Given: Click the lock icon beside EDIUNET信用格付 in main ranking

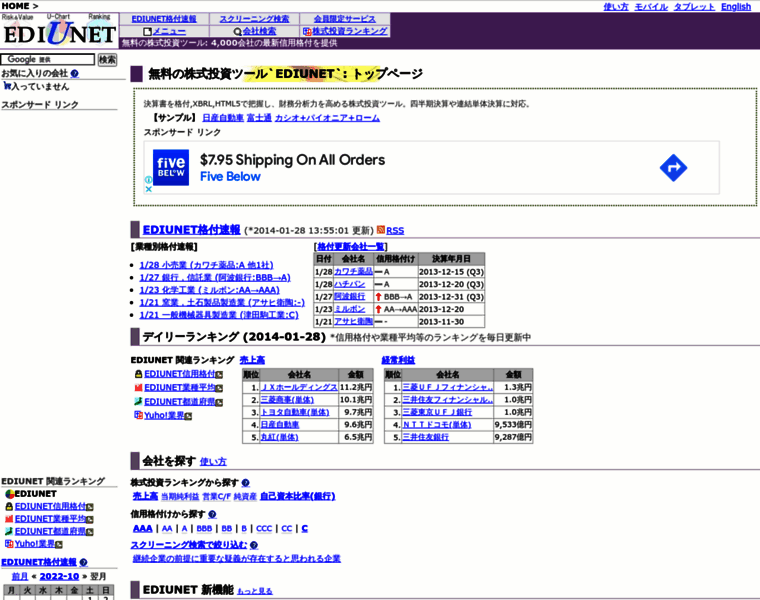Looking at the screenshot, I should (138, 374).
